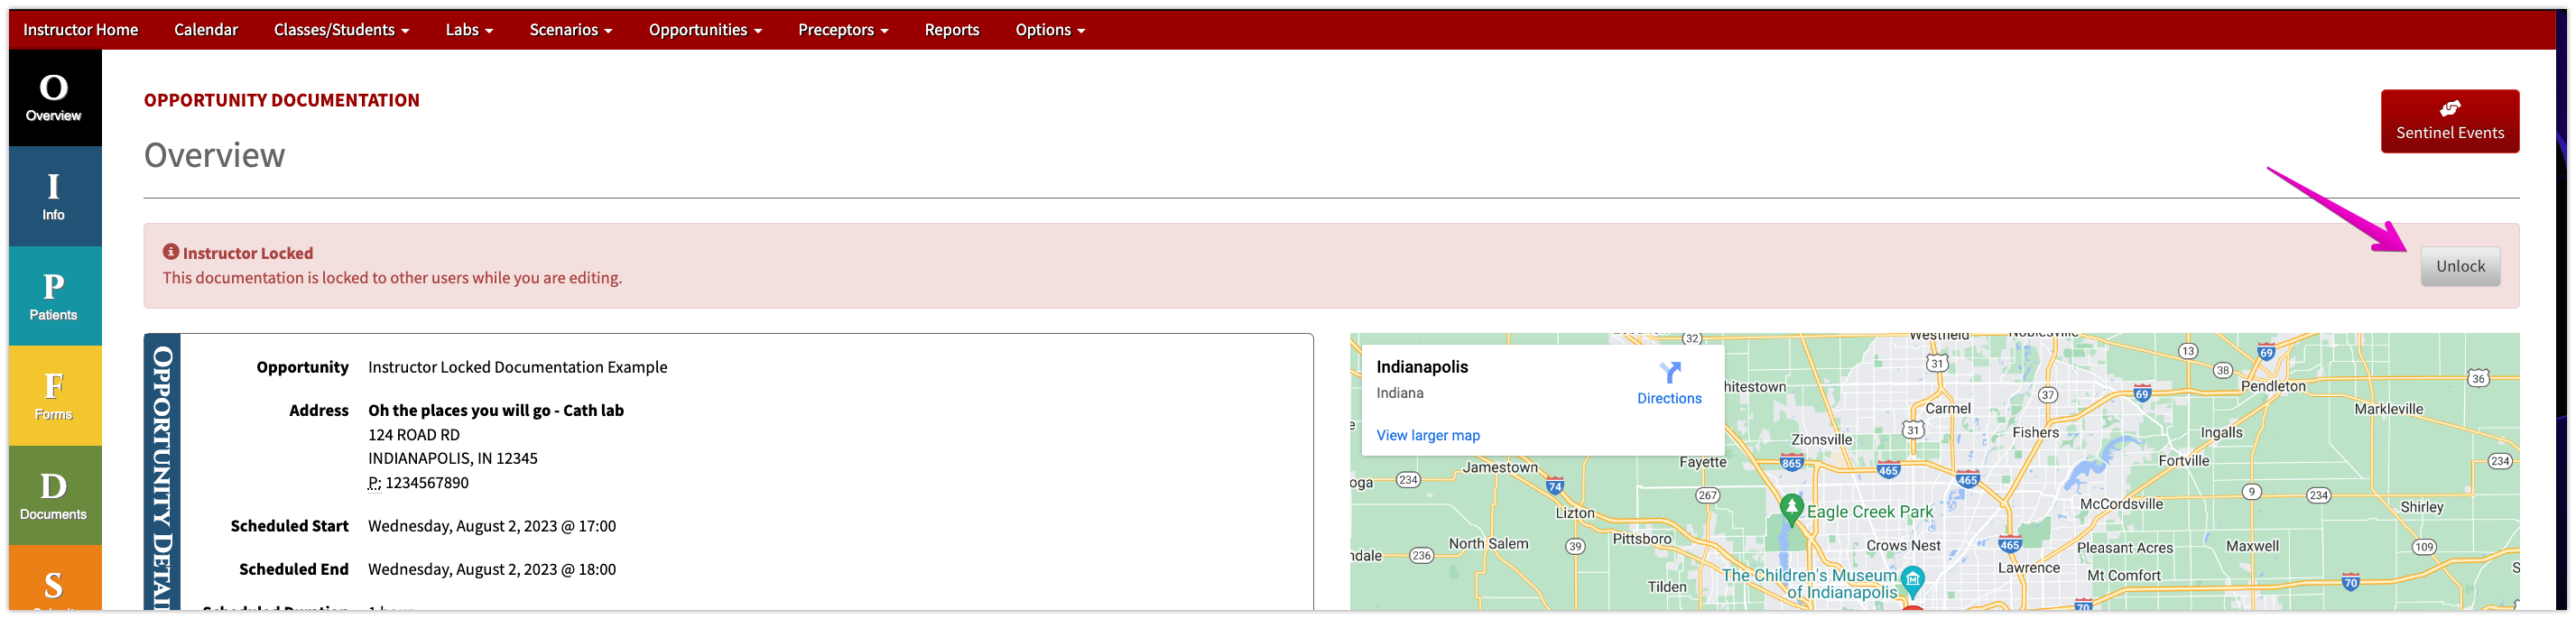Image resolution: width=2576 pixels, height=619 pixels.
Task: Click the Markleville label on the map
Action: [x=2388, y=409]
